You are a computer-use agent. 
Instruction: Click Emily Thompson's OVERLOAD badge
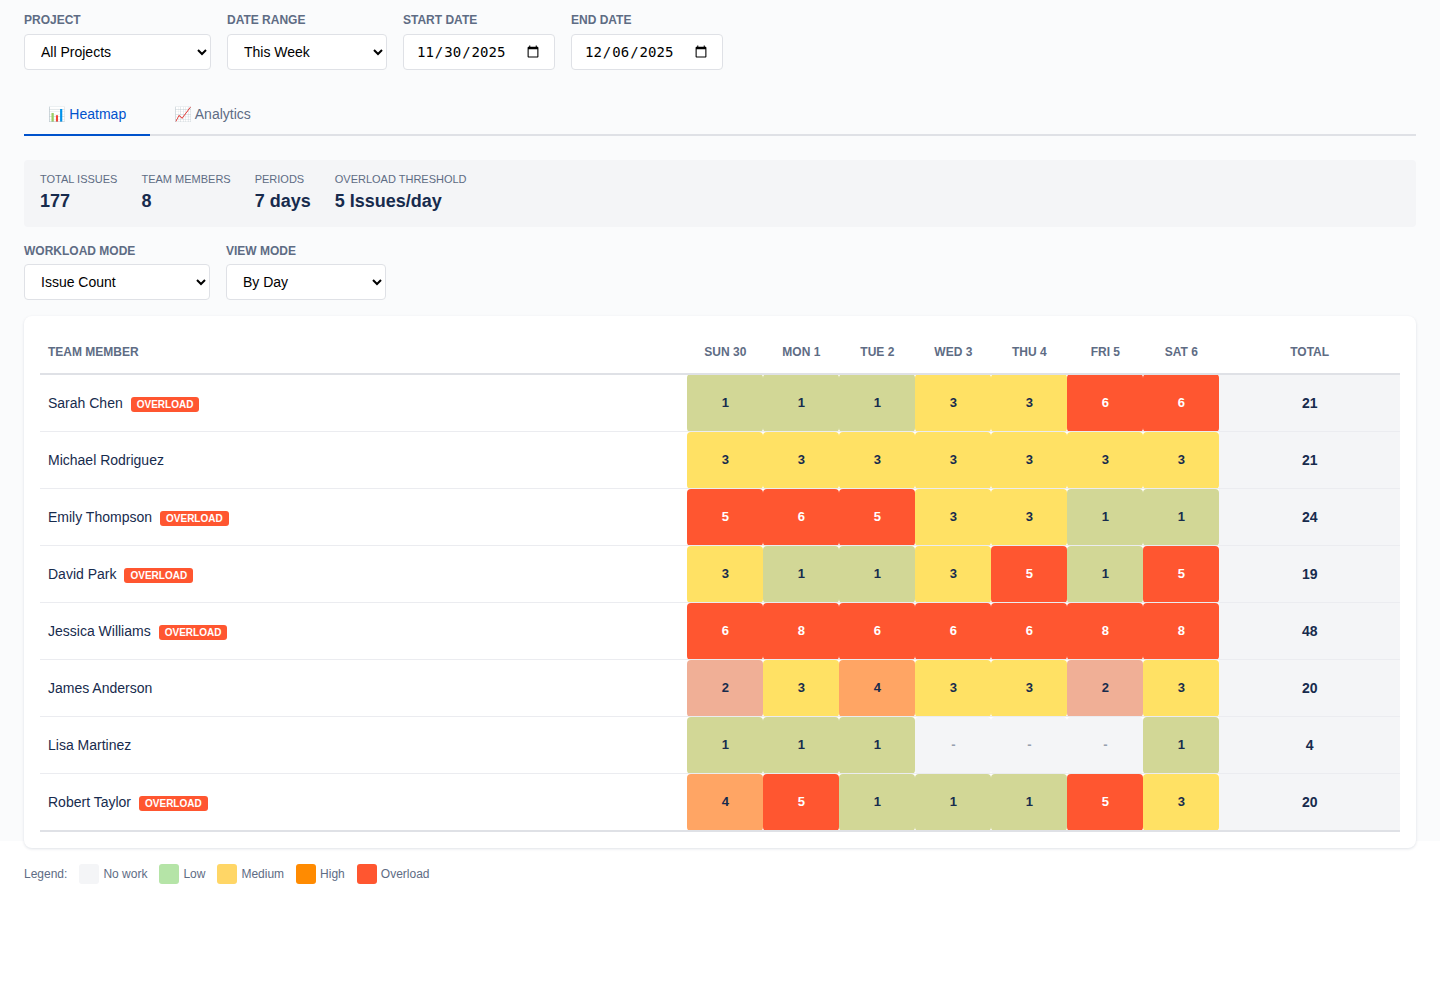[x=193, y=518]
